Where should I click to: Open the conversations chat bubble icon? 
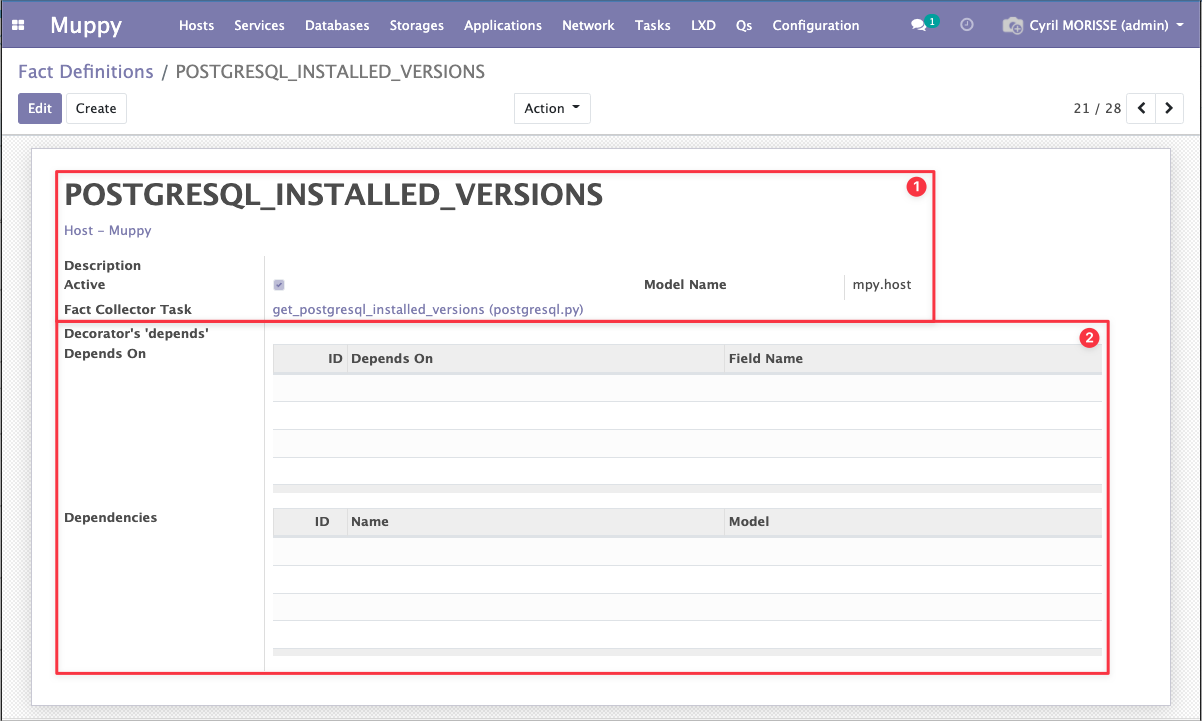point(918,25)
